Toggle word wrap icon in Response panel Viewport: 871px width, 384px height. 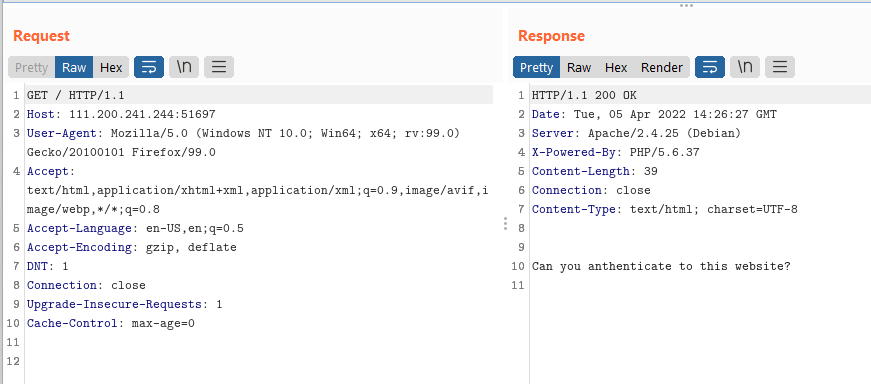coord(710,67)
